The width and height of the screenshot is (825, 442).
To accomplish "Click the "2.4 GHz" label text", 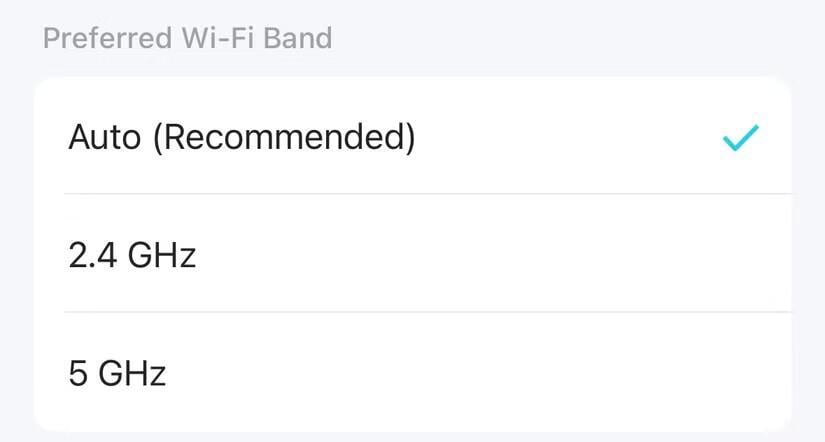I will click(132, 256).
